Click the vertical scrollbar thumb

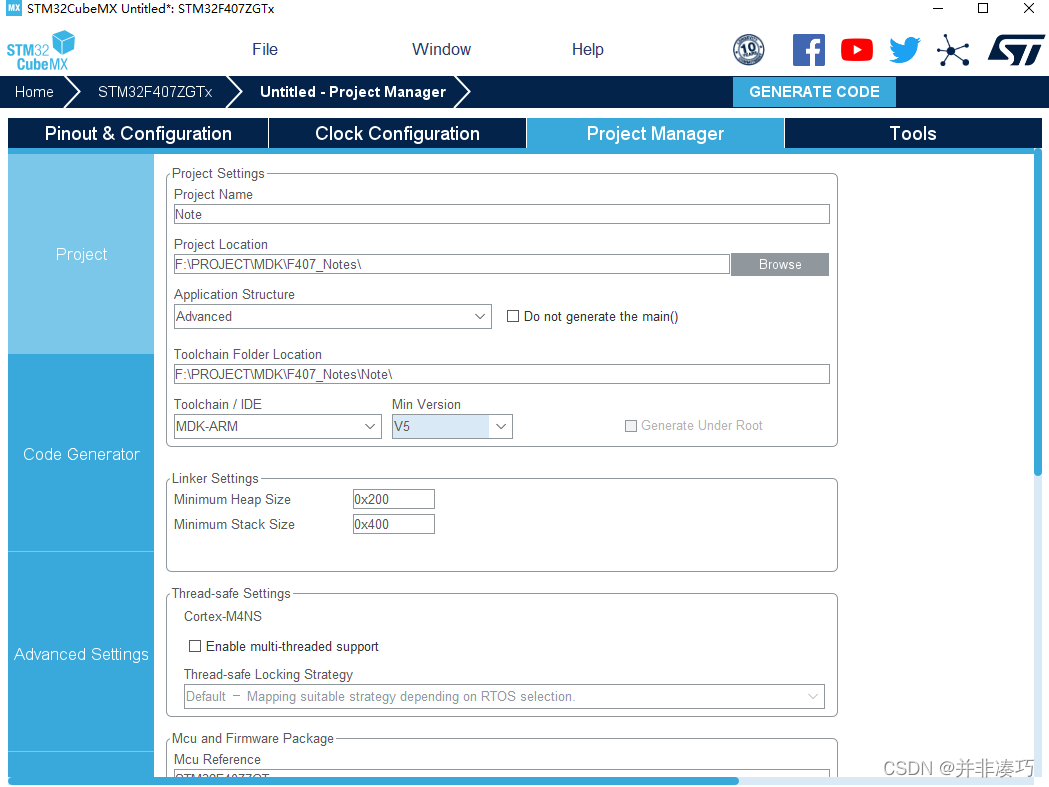coord(1038,313)
